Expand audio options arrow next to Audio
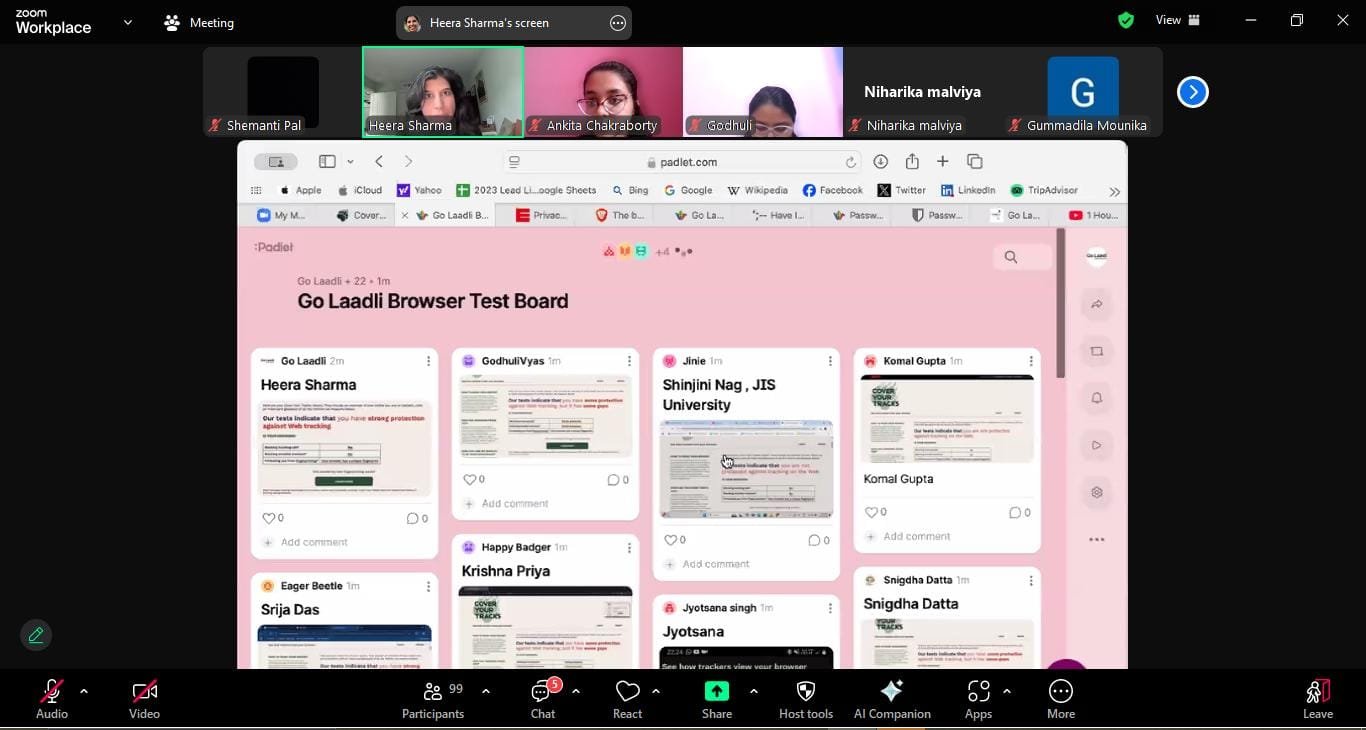This screenshot has width=1366, height=730. [84, 691]
